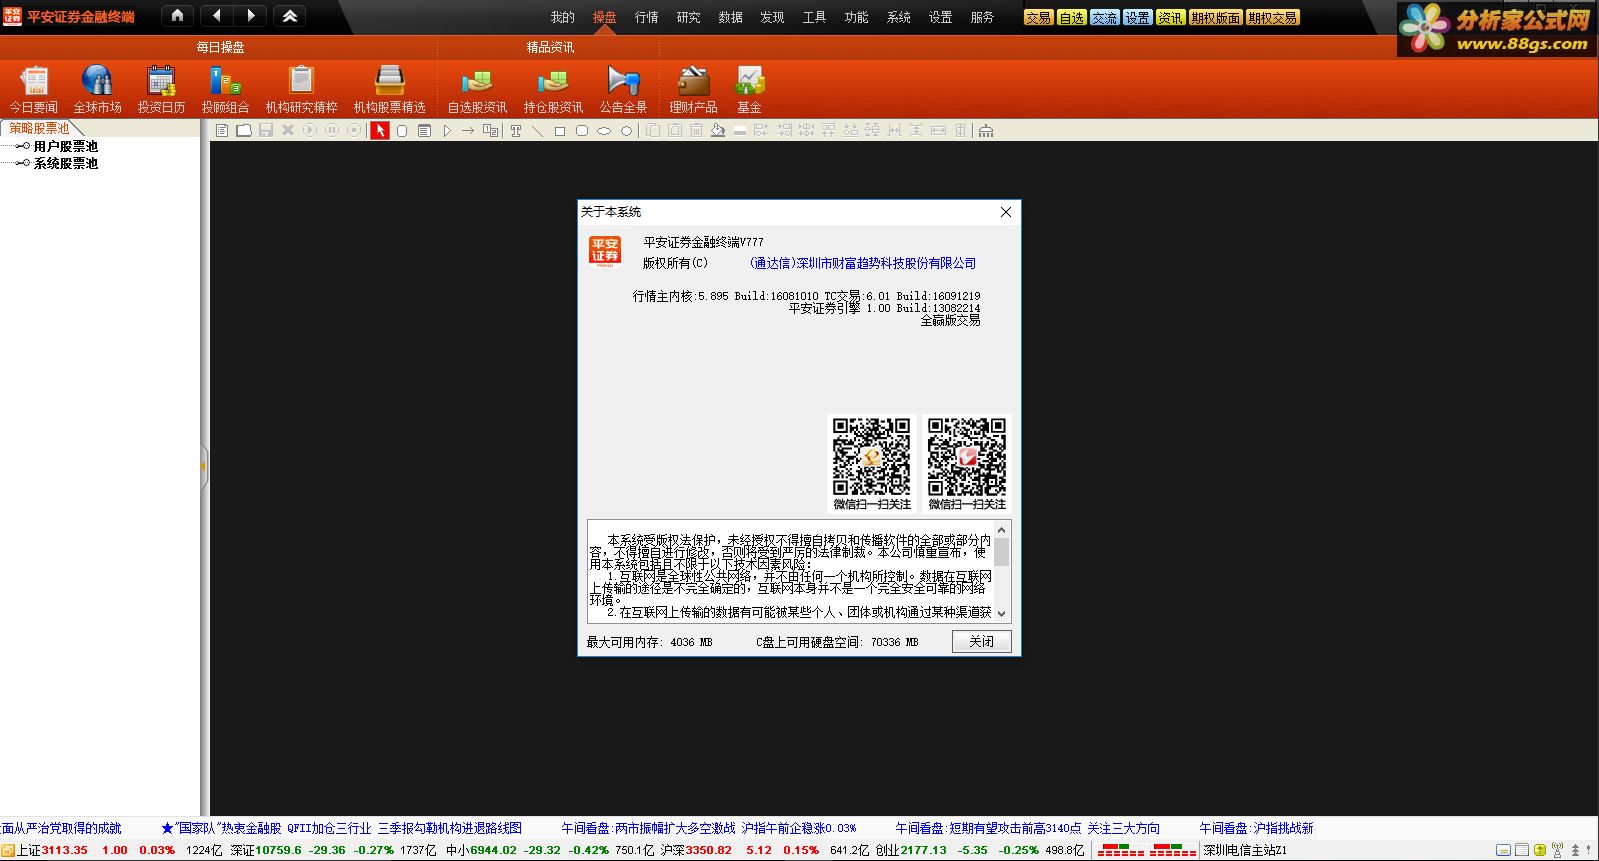The height and width of the screenshot is (861, 1599).
Task: Click the 资讯 quick button
Action: click(x=1170, y=18)
